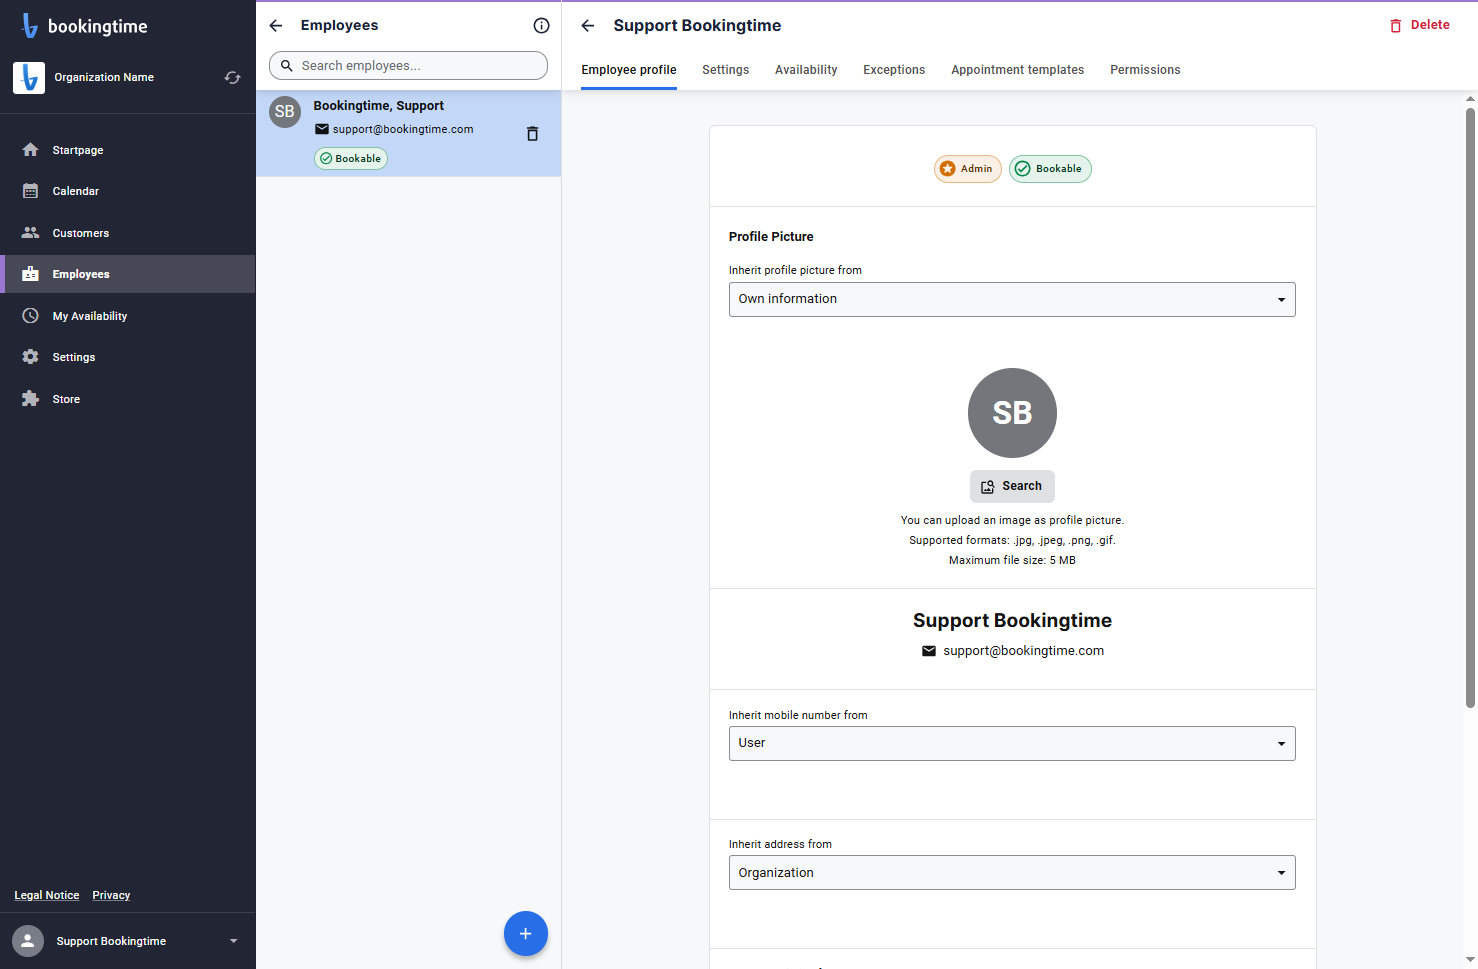Screen dimensions: 1478x969
Task: Click the red Delete button
Action: [x=1420, y=25]
